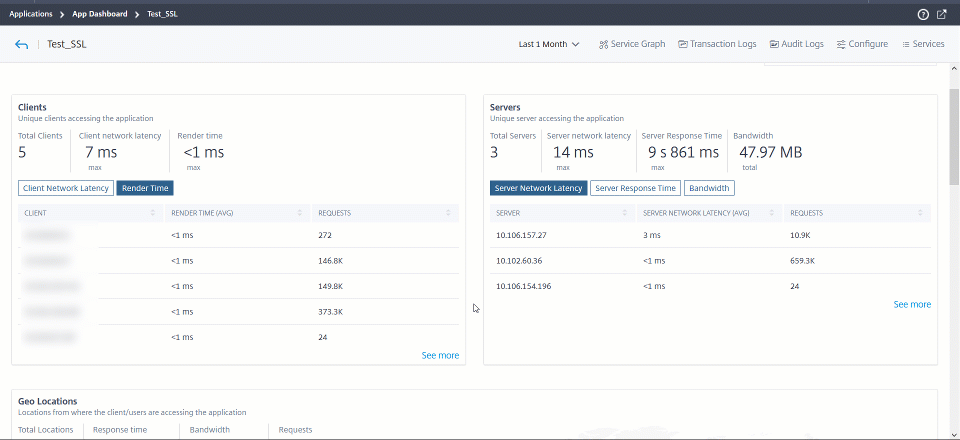Select server 10.102.60.36 row
The height and width of the screenshot is (440, 960).
710,261
